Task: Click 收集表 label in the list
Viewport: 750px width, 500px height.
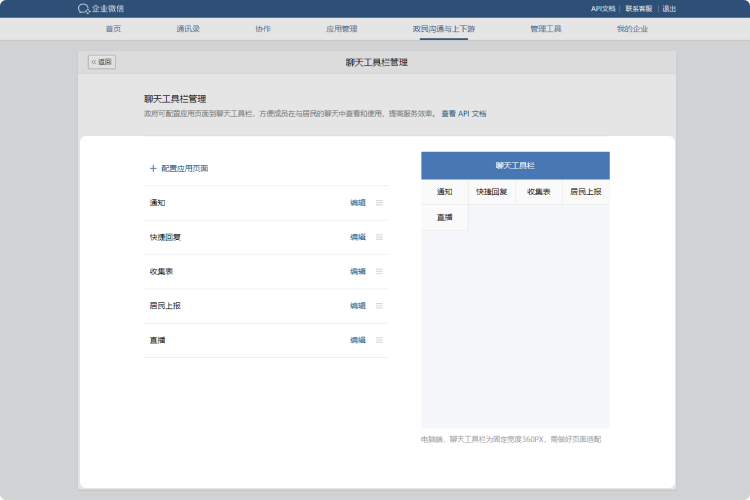Action: pyautogui.click(x=161, y=272)
